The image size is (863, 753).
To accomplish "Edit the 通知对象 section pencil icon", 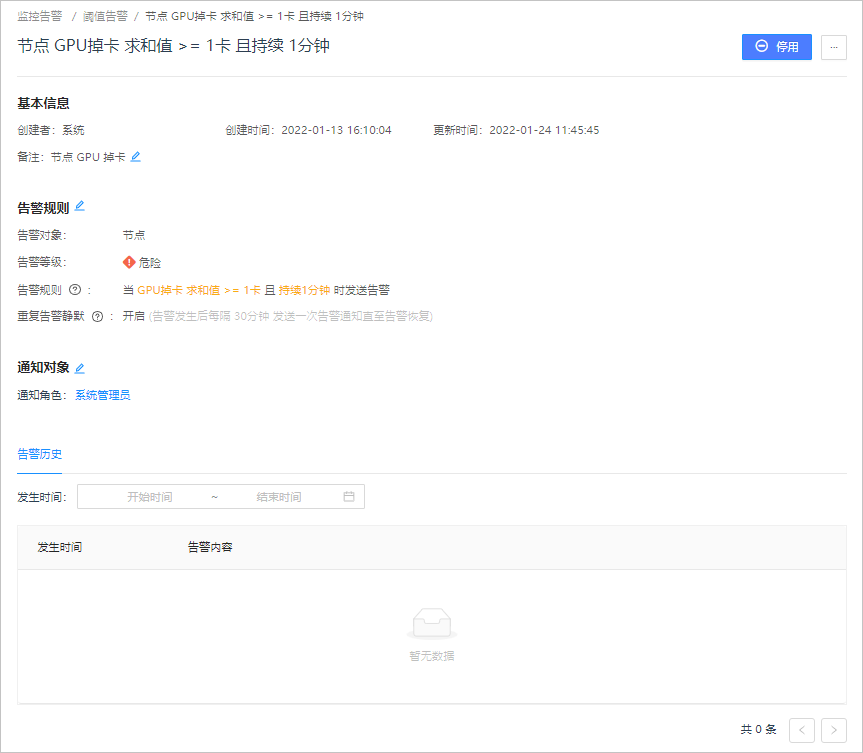I will [x=79, y=368].
